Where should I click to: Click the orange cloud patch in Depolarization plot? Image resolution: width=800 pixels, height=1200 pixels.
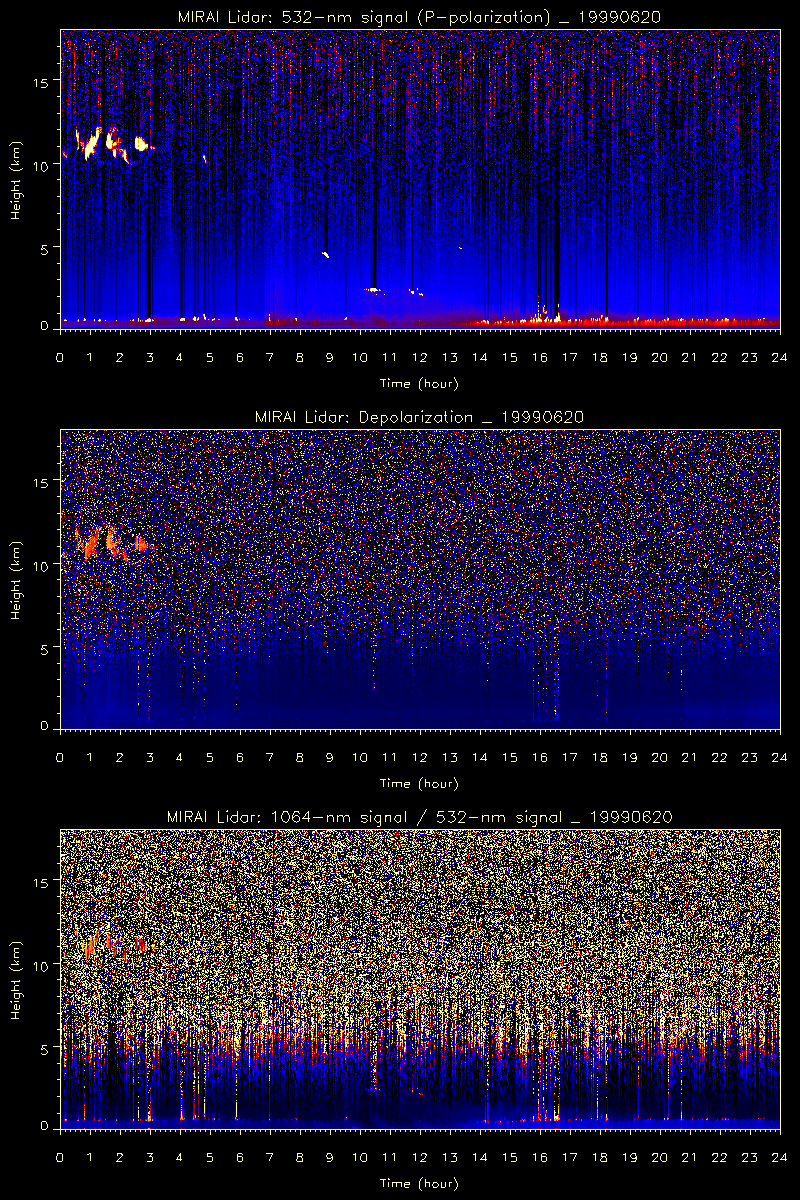pos(93,544)
